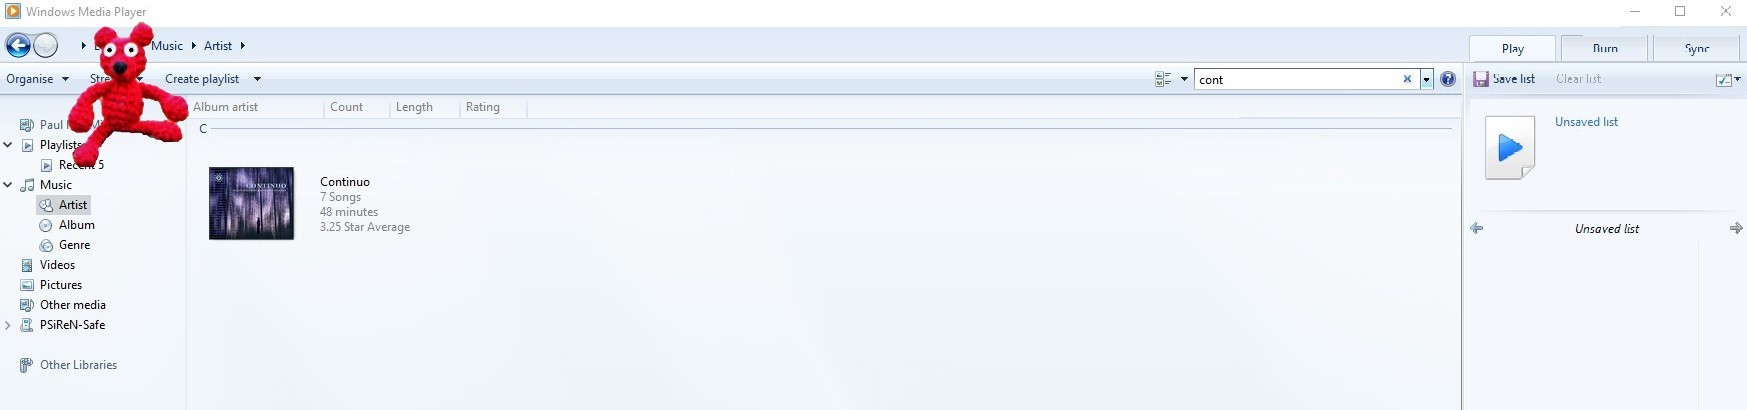Collapse the Music tree node
The width and height of the screenshot is (1747, 410).
coord(8,185)
